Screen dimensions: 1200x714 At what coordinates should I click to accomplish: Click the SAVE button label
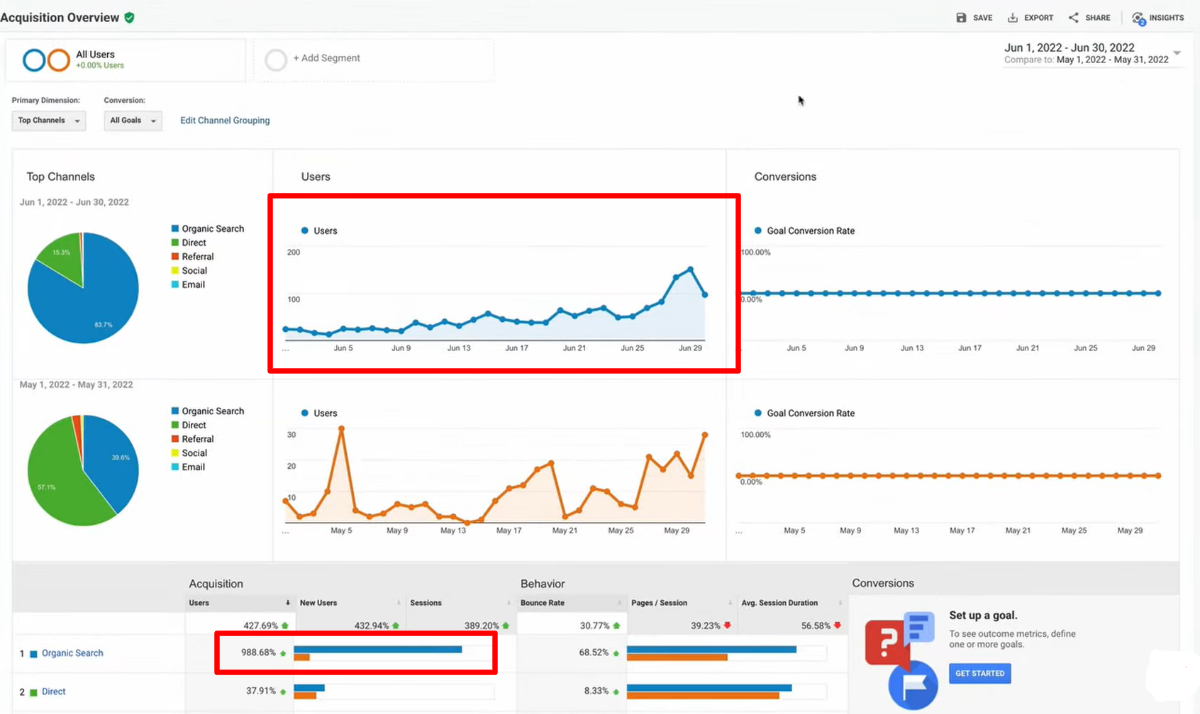[x=983, y=18]
